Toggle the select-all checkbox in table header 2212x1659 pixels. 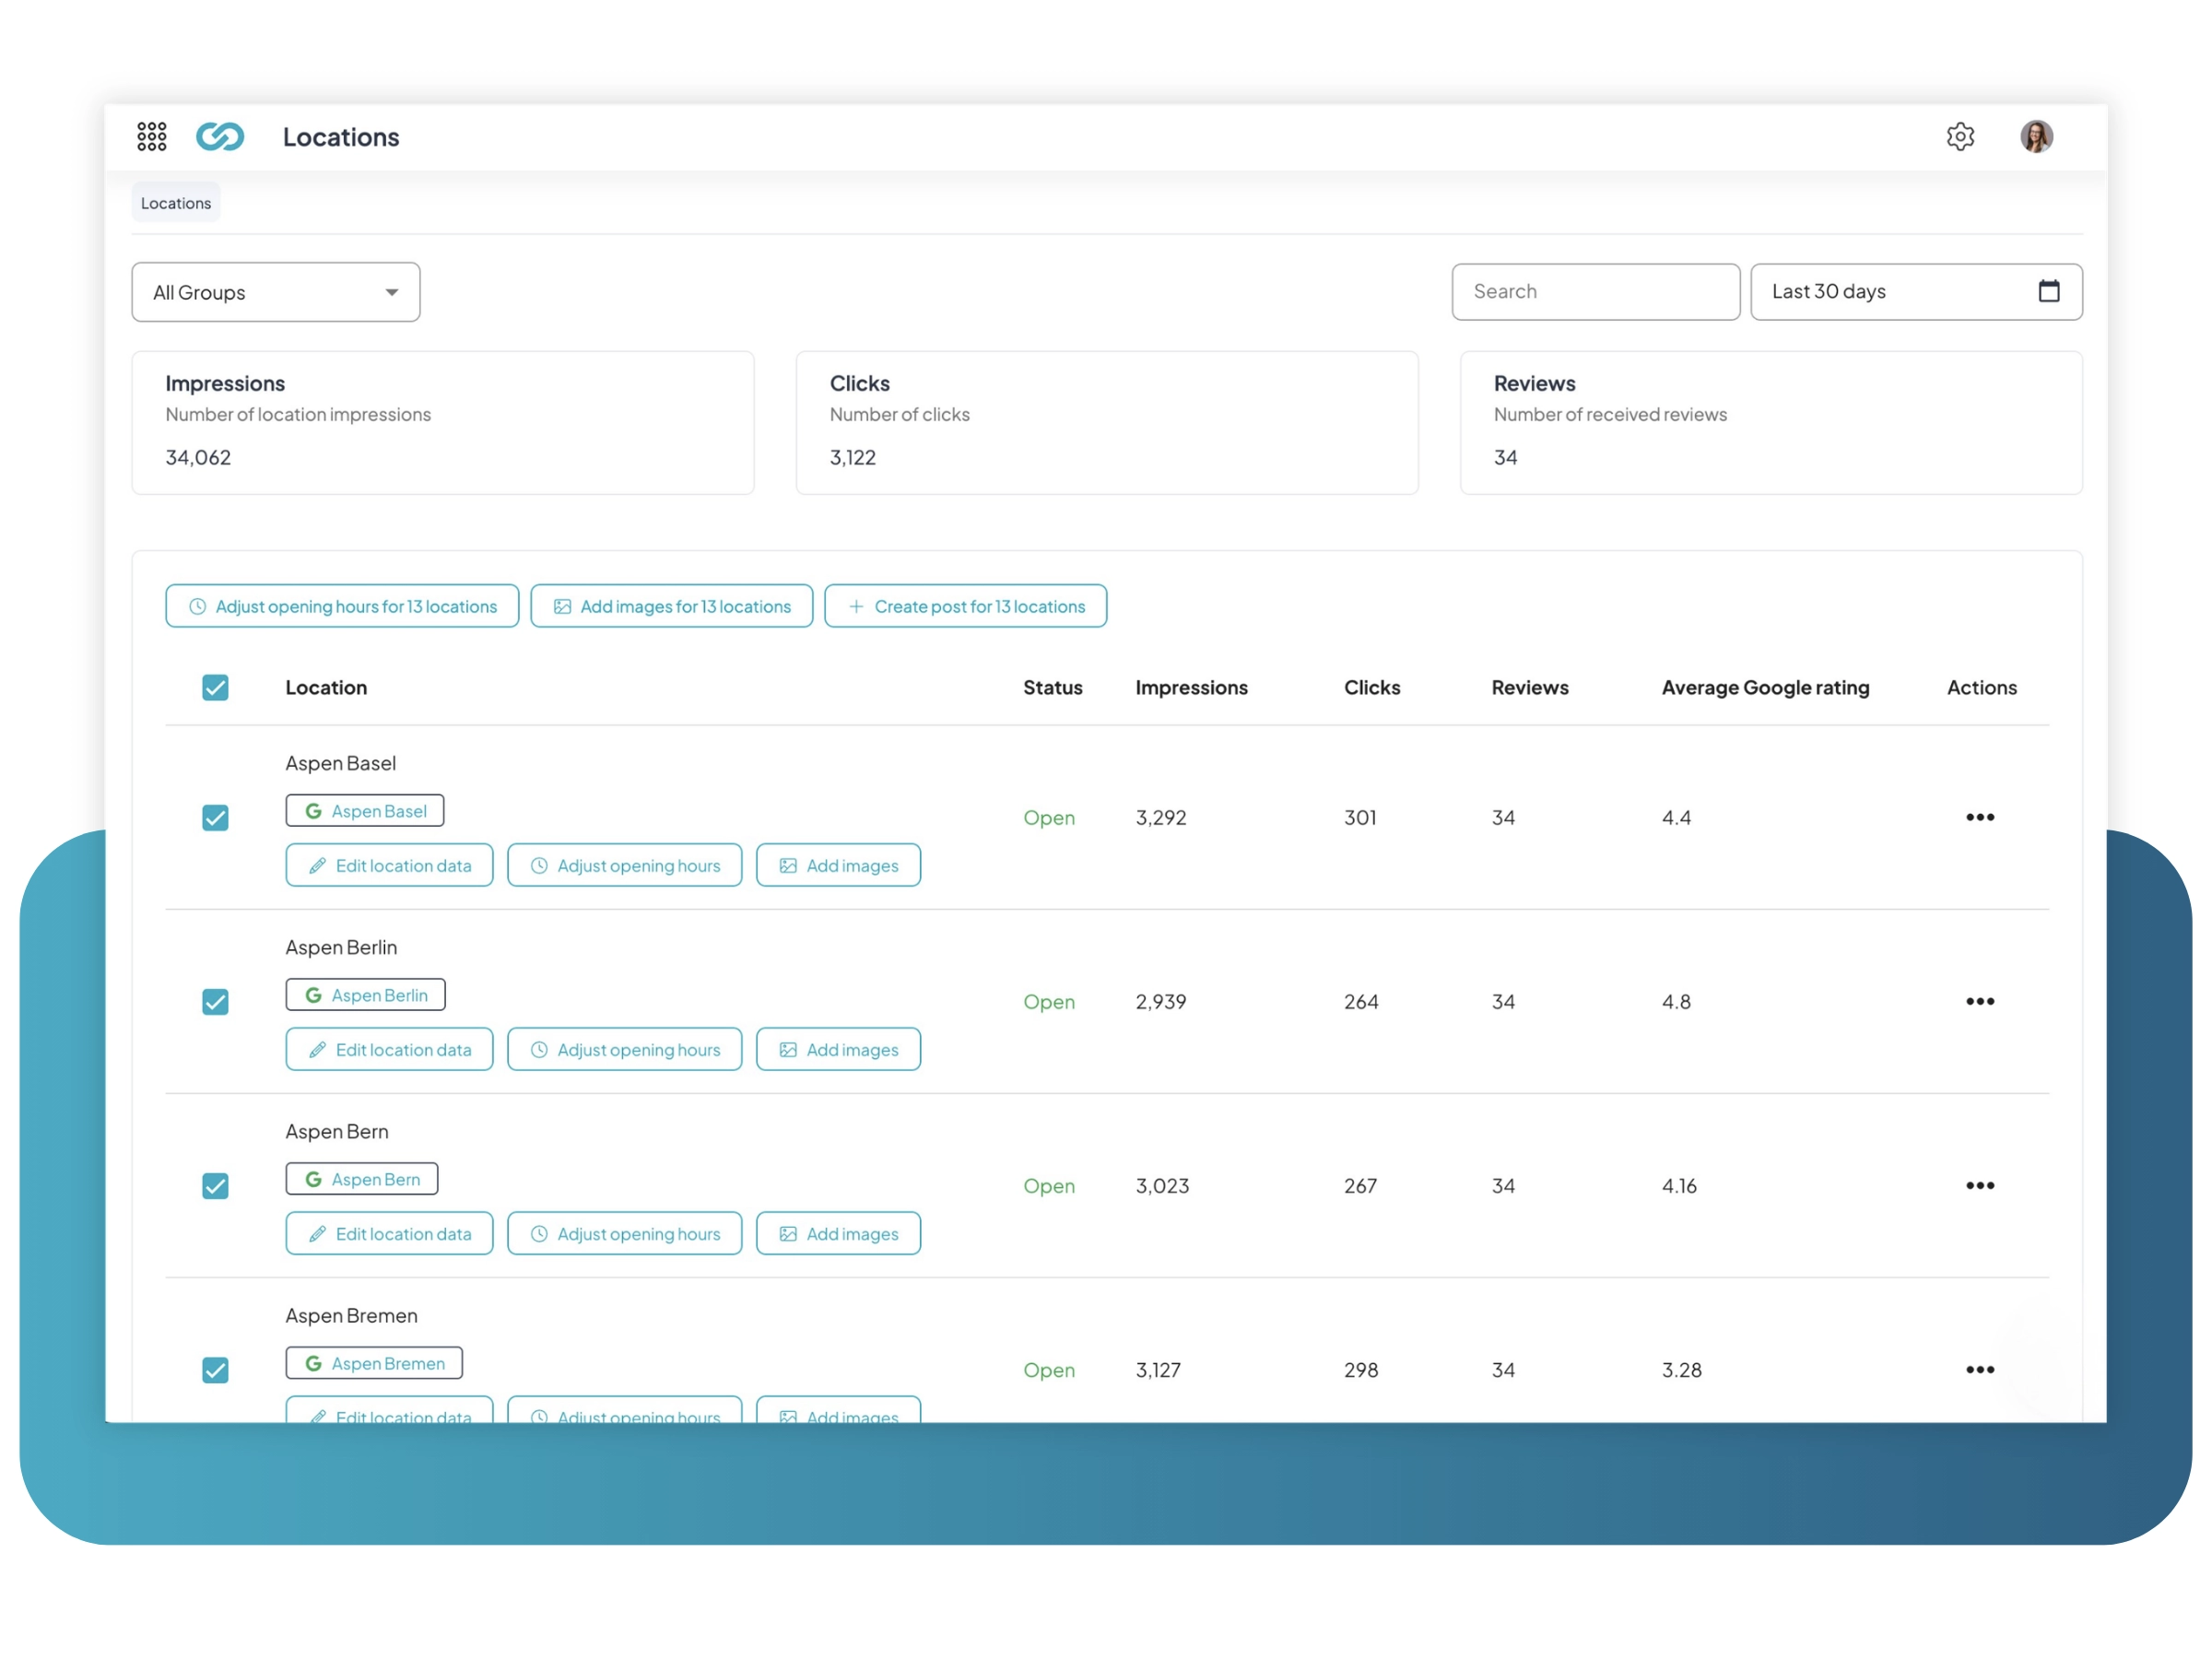215,687
